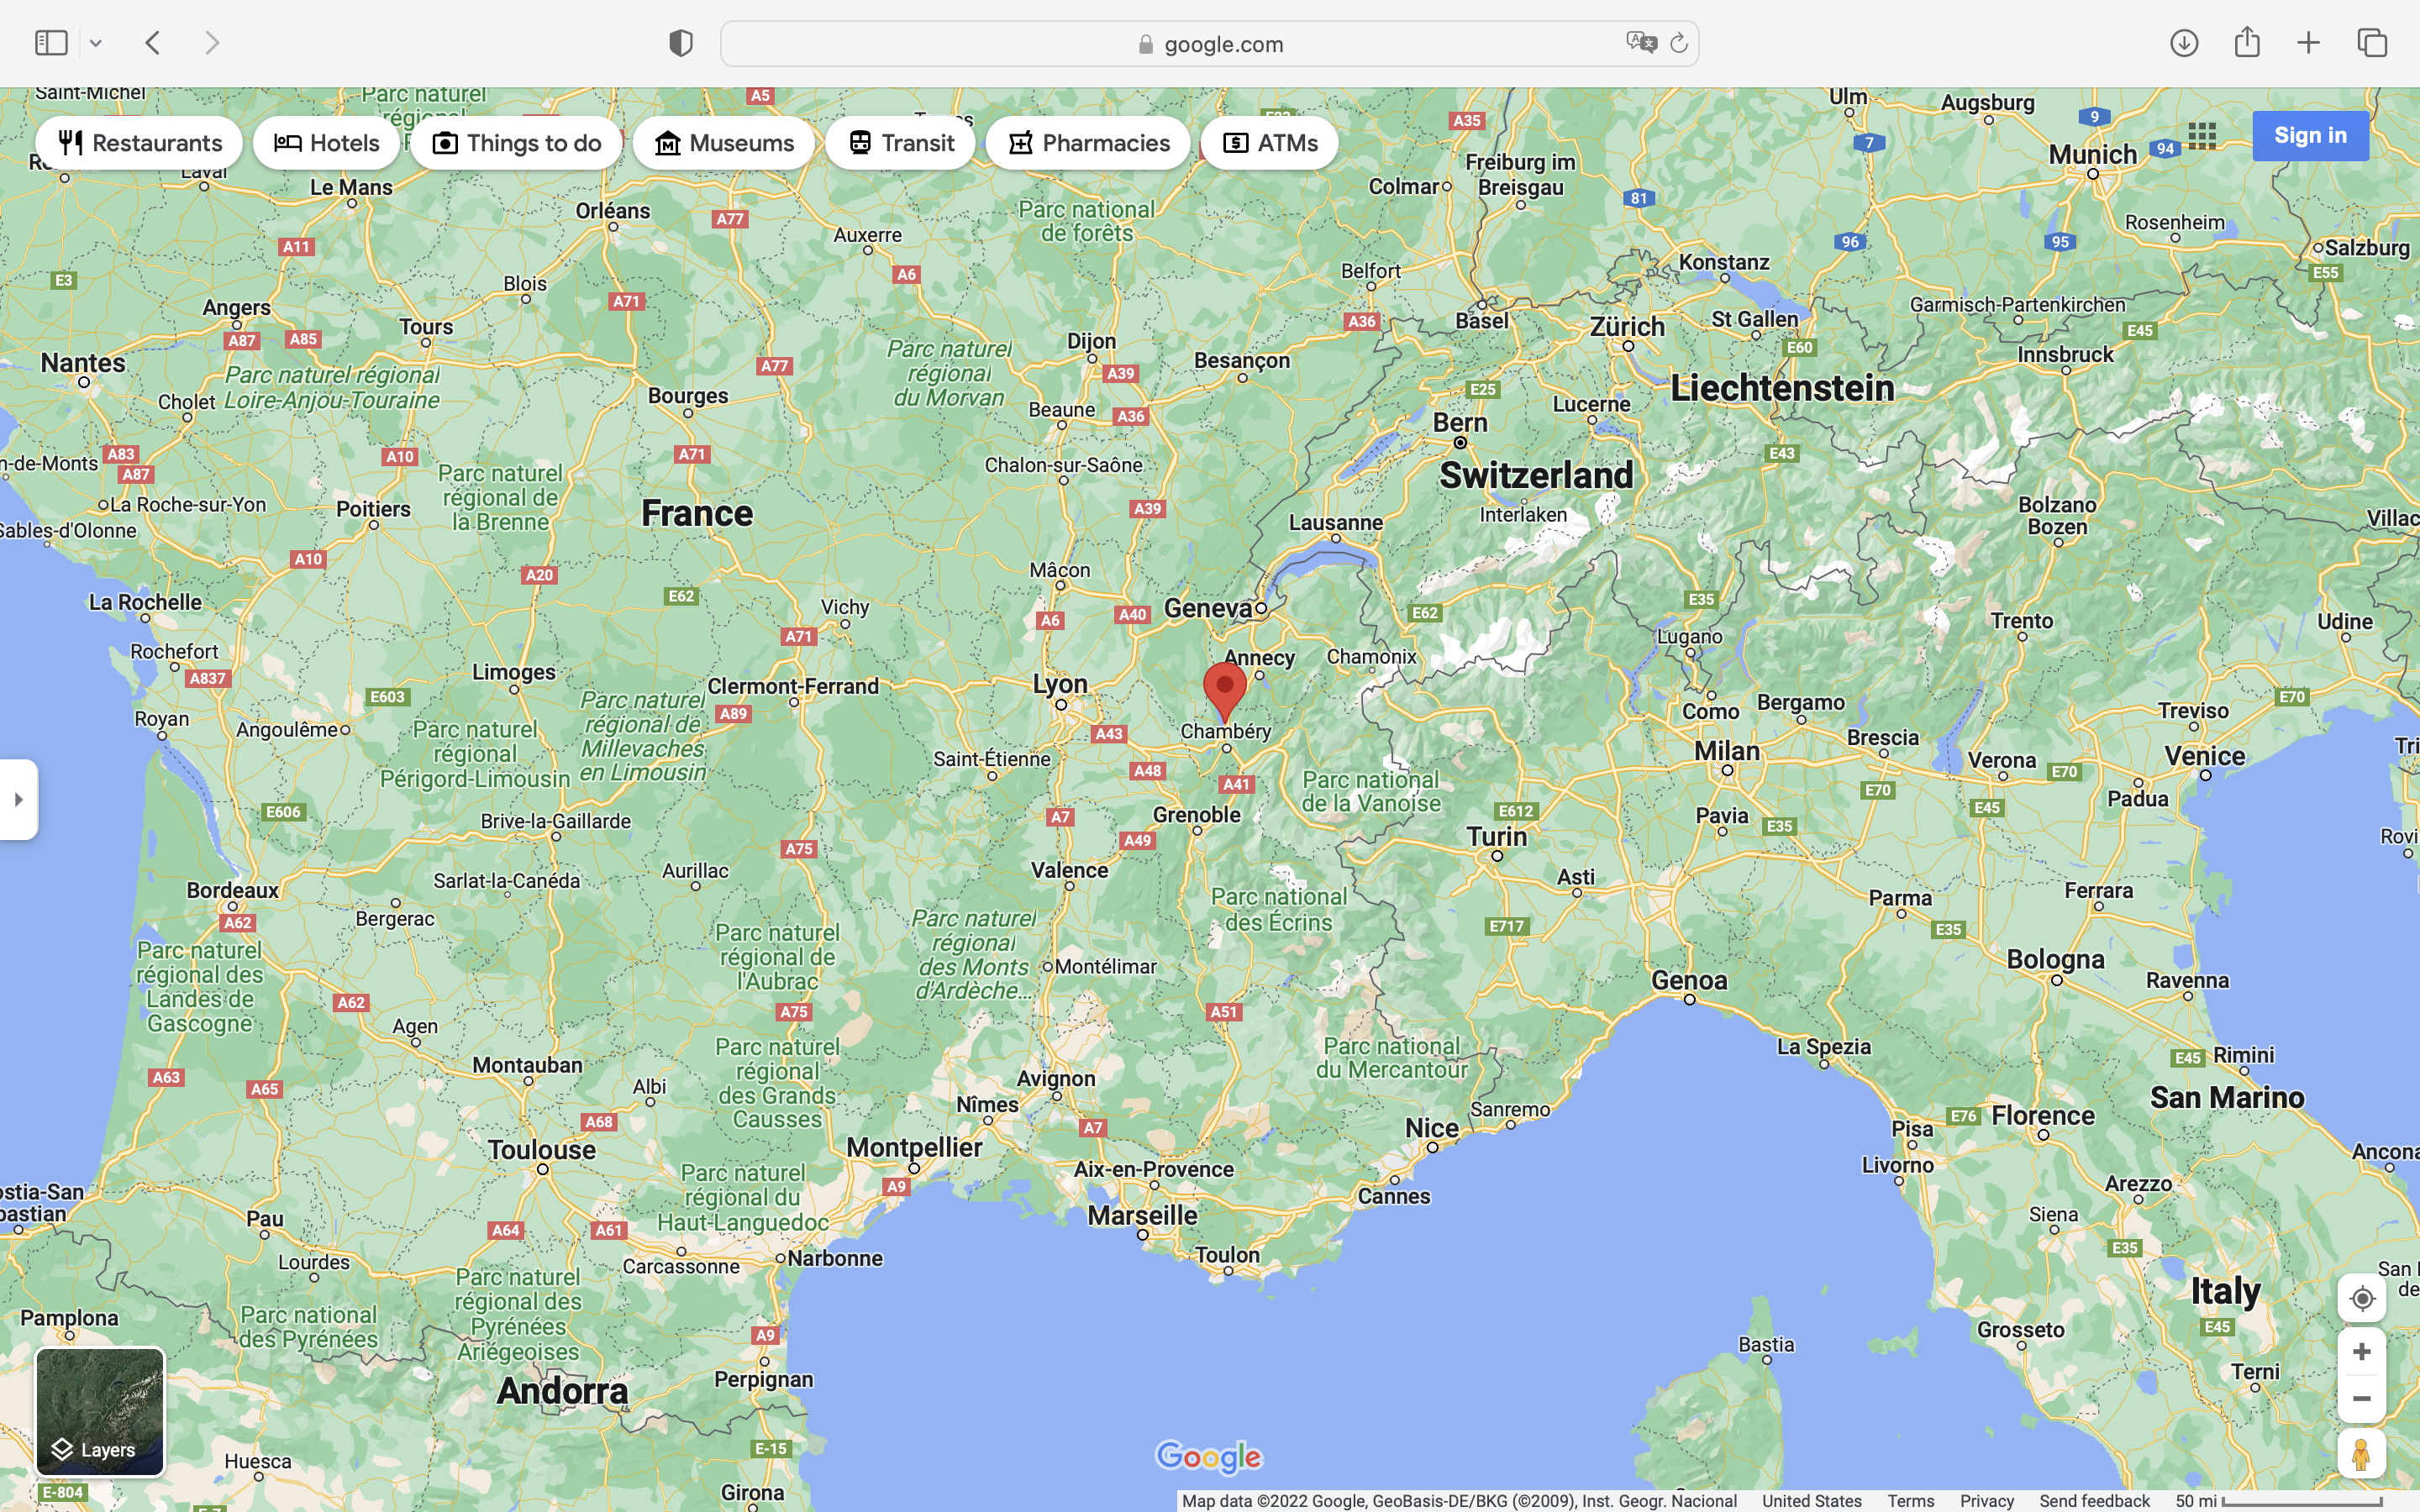Click the Street View pegman icon
This screenshot has width=2420, height=1512.
(x=2361, y=1454)
